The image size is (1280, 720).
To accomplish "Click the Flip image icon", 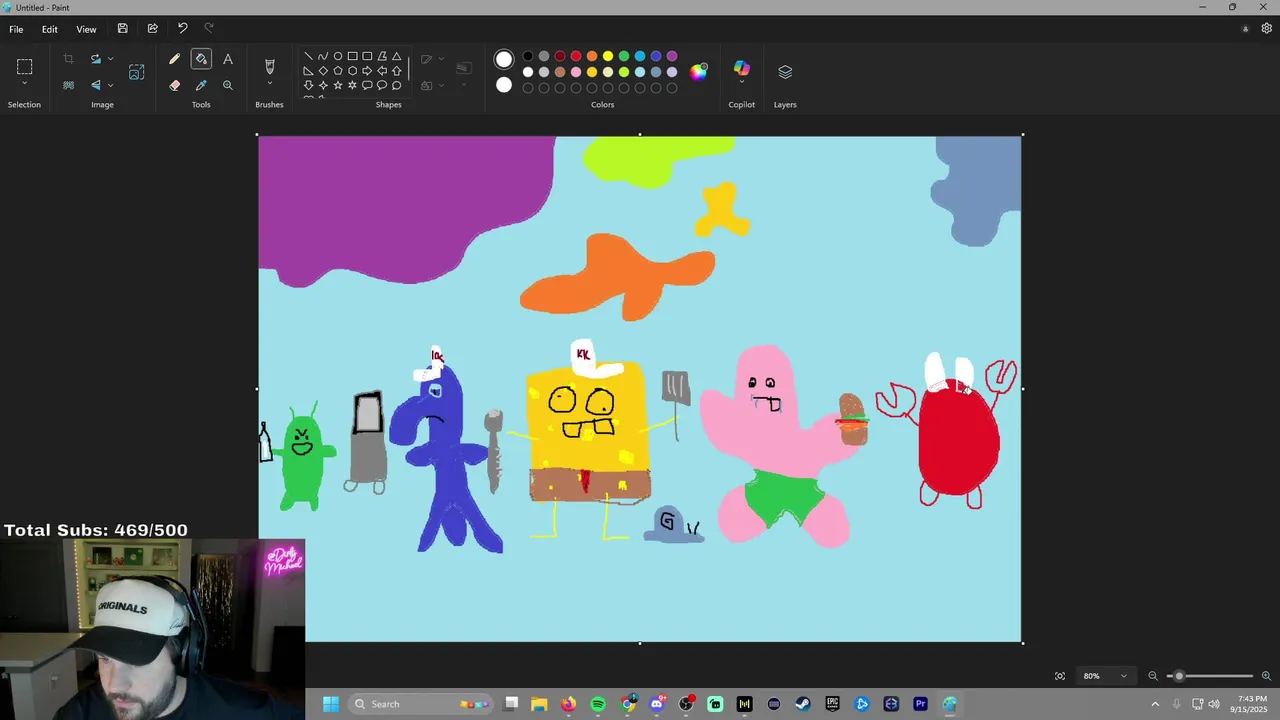I will click(96, 85).
